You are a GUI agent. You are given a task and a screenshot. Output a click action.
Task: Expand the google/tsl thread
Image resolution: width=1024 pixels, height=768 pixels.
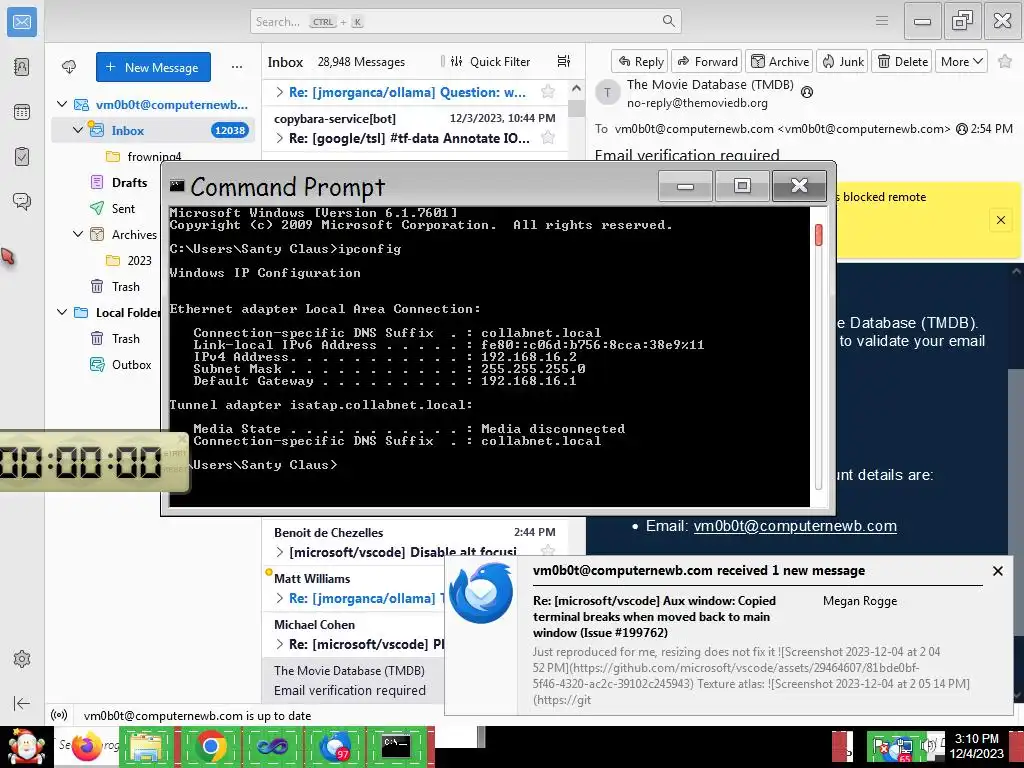(280, 138)
